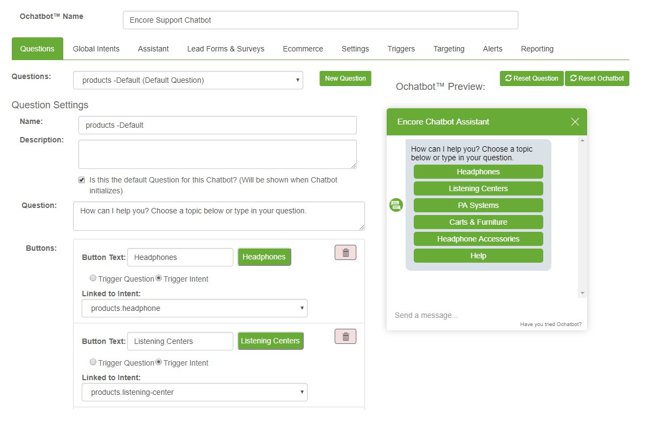646x423 pixels.
Task: Click Headphone Accessories in chat preview
Action: [478, 239]
